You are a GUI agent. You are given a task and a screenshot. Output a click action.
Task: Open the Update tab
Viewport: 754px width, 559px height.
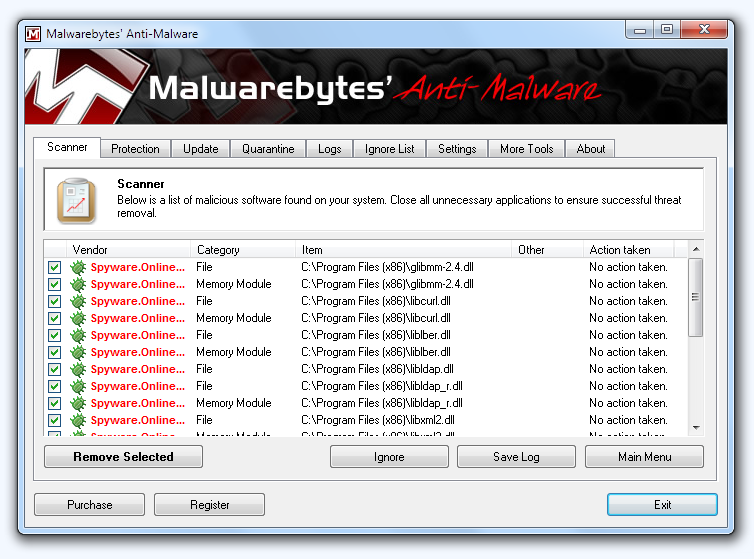[x=201, y=149]
